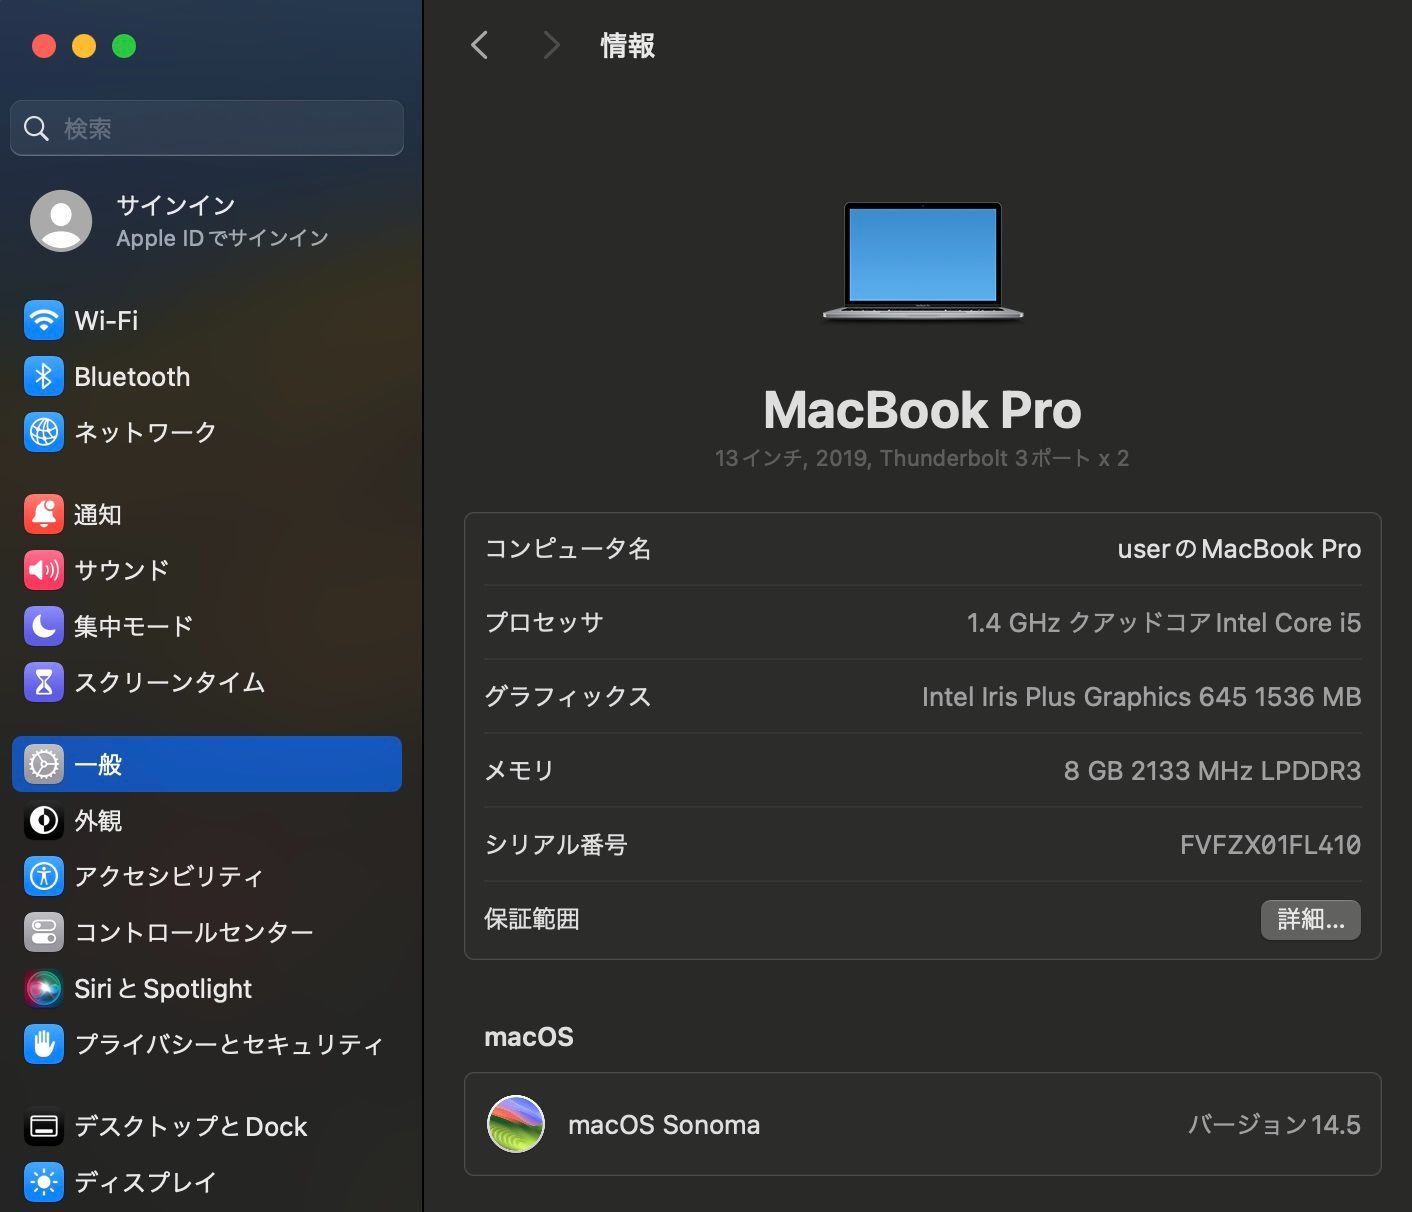The width and height of the screenshot is (1412, 1212).
Task: Click the MacBook Pro laptop image
Action: click(922, 262)
